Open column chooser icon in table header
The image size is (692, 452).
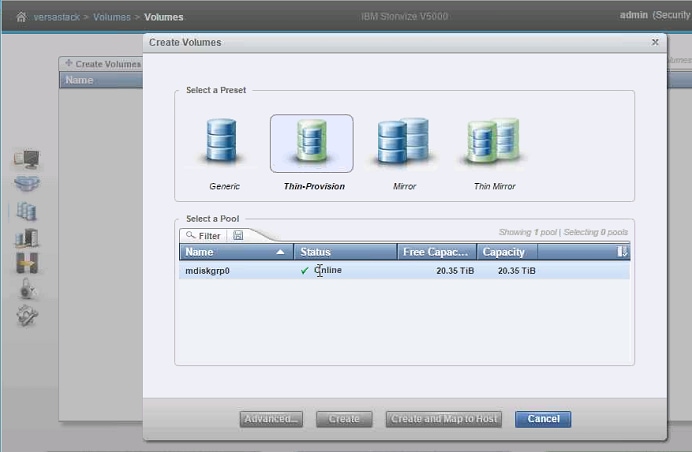pyautogui.click(x=622, y=252)
